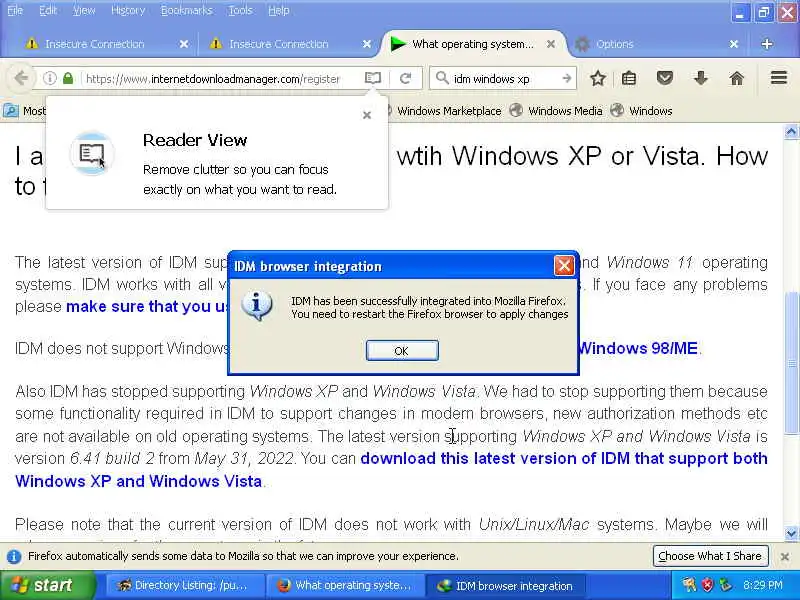Select IDM browser integration taskbar button
Screen dimensions: 800x600
(x=506, y=585)
